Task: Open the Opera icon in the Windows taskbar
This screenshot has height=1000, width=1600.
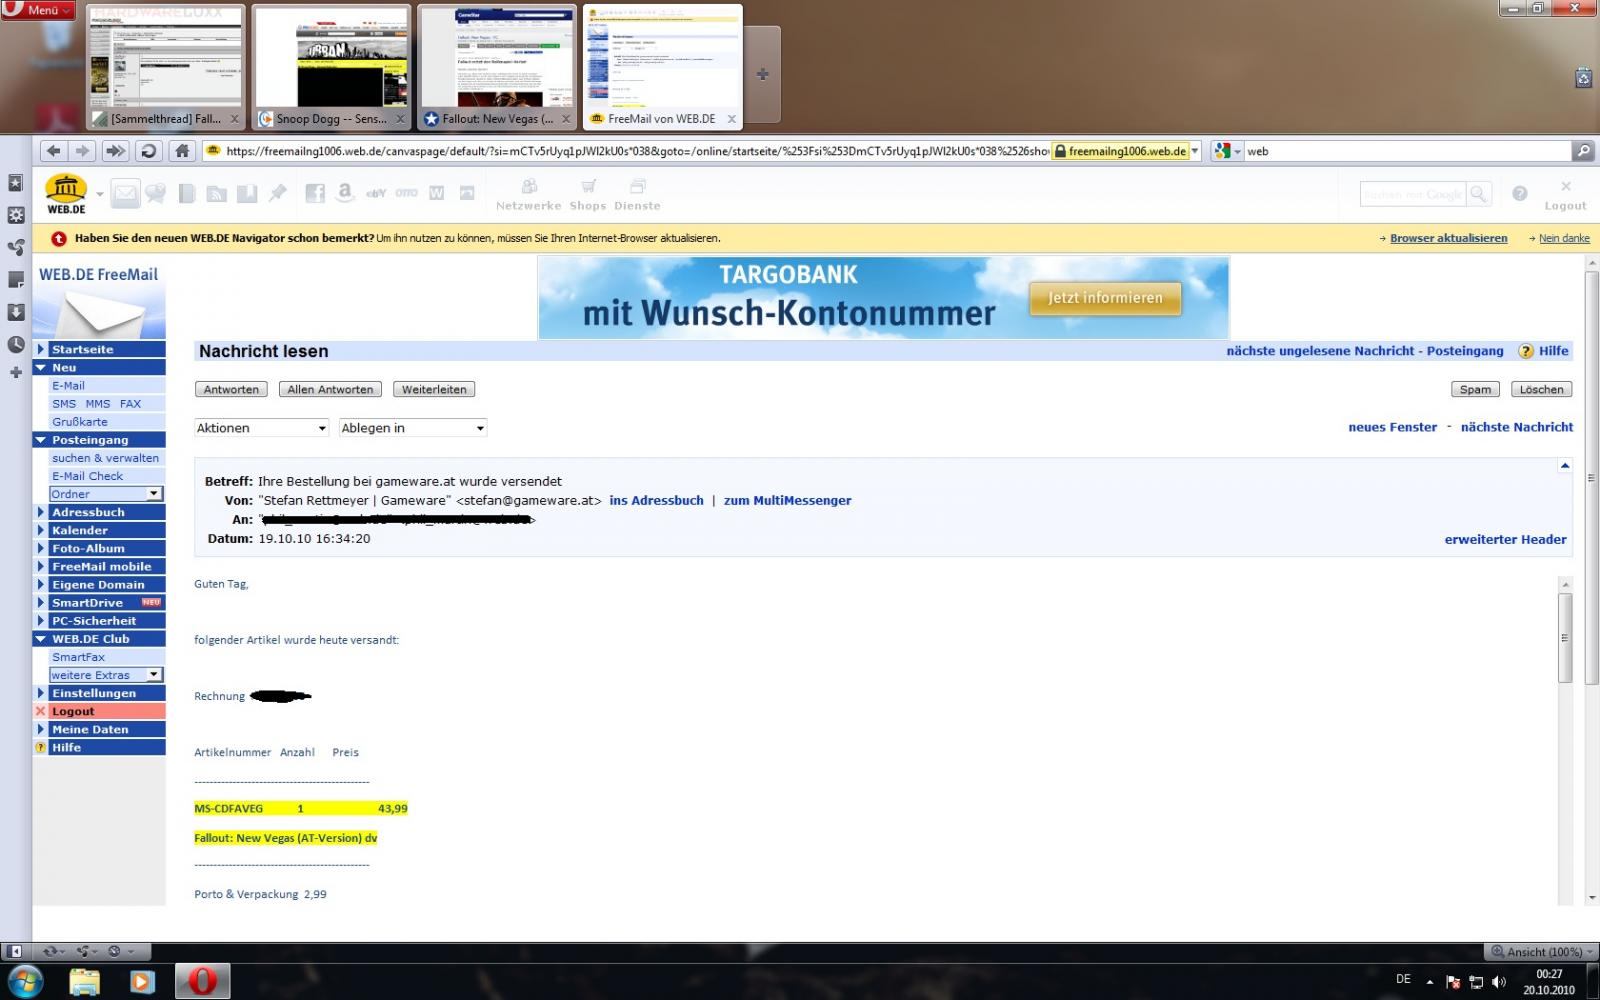Action: tap(203, 981)
